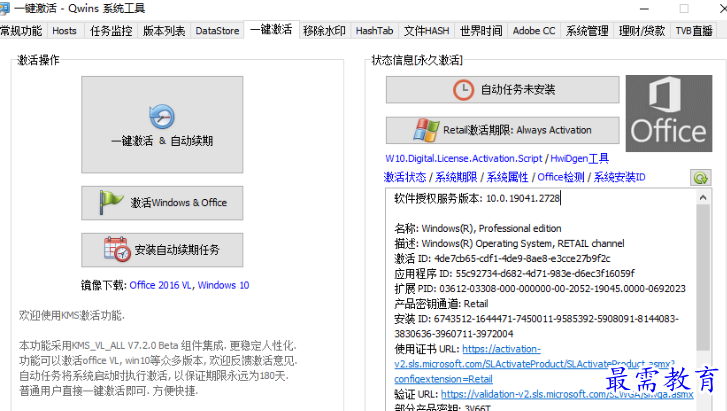Click the scrollbar up arrow in info box

coord(703,198)
